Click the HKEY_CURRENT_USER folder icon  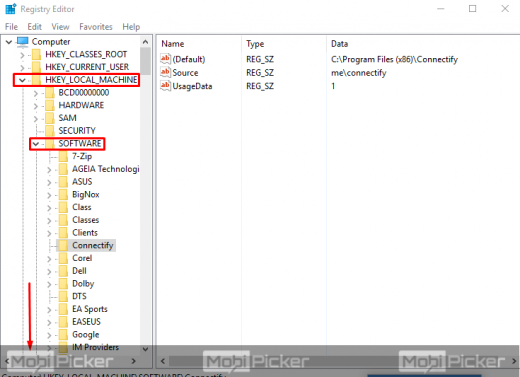pyautogui.click(x=36, y=67)
